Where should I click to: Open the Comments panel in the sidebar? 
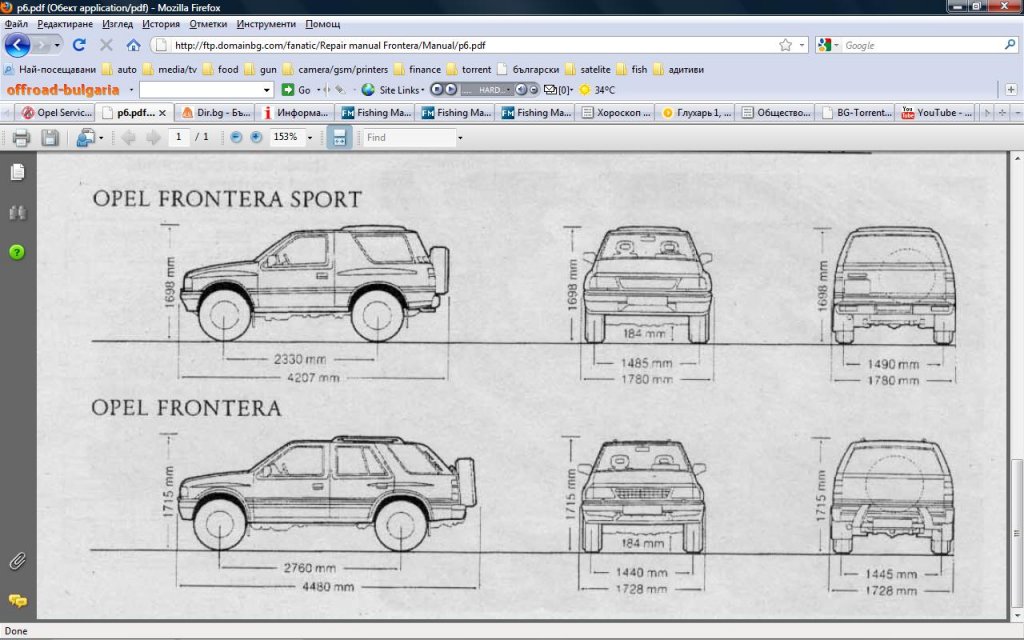coord(17,601)
